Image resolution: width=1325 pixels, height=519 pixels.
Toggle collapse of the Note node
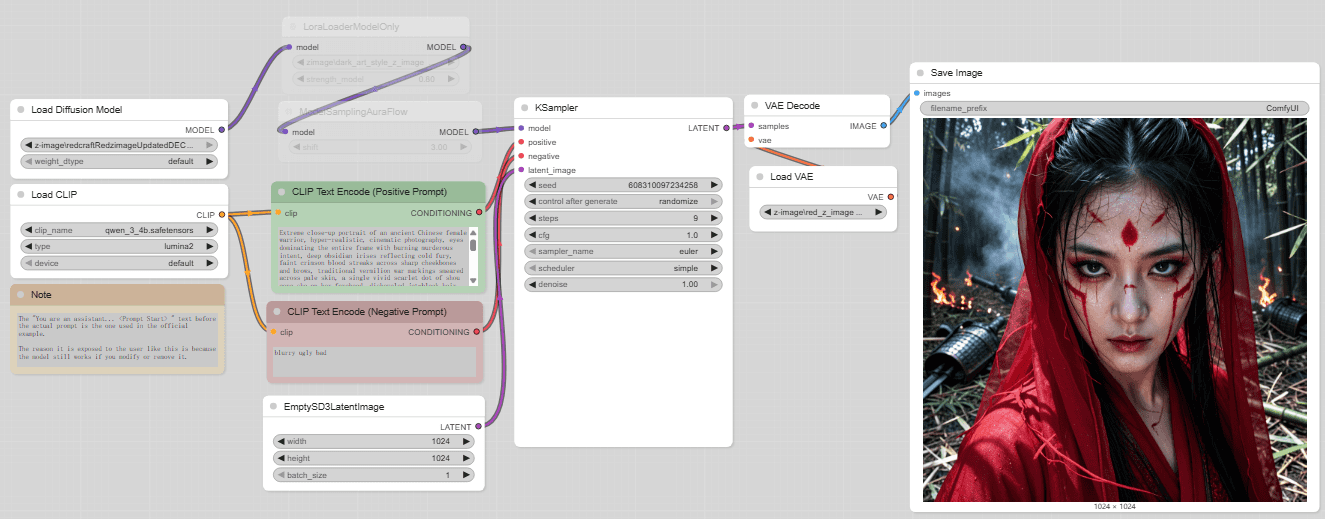[20, 295]
